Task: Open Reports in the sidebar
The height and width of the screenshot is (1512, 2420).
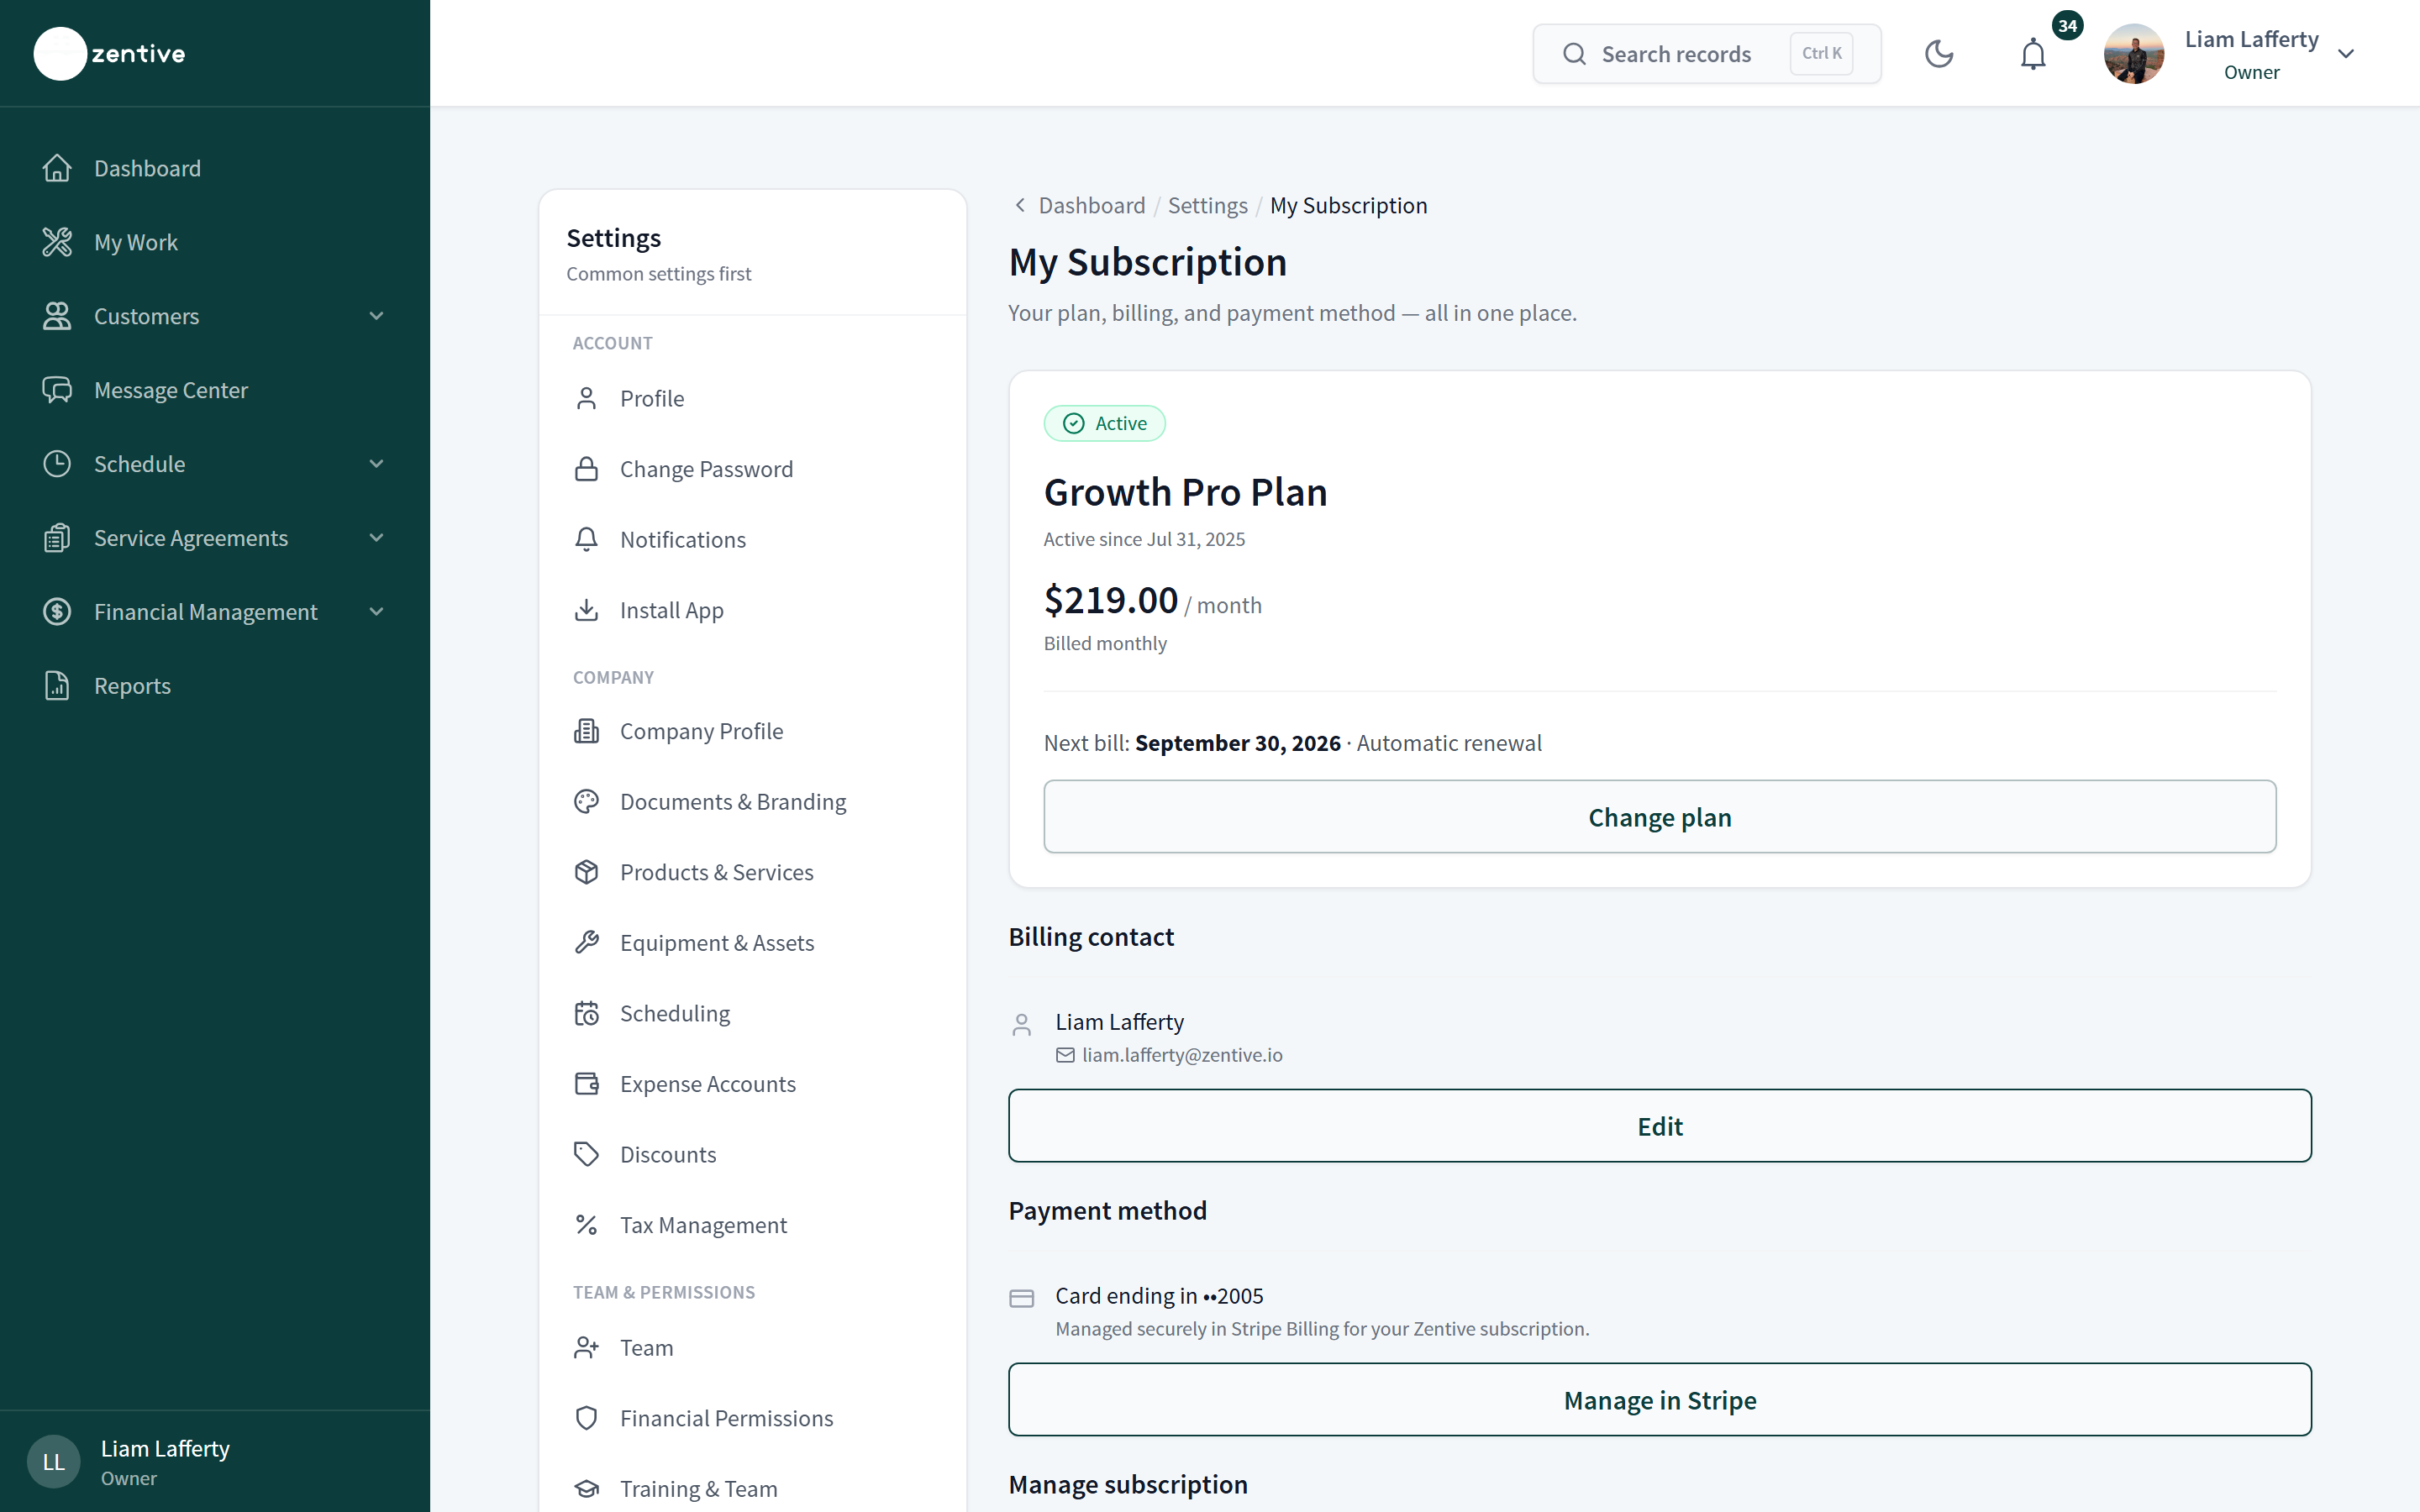Action: pos(215,686)
